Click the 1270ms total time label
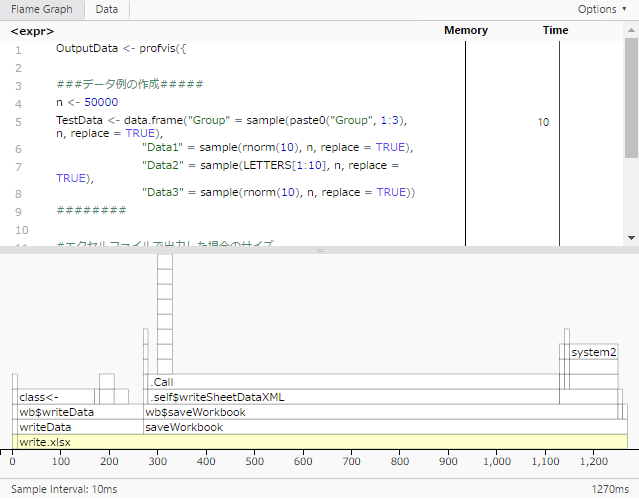The height and width of the screenshot is (500, 639). tap(610, 489)
